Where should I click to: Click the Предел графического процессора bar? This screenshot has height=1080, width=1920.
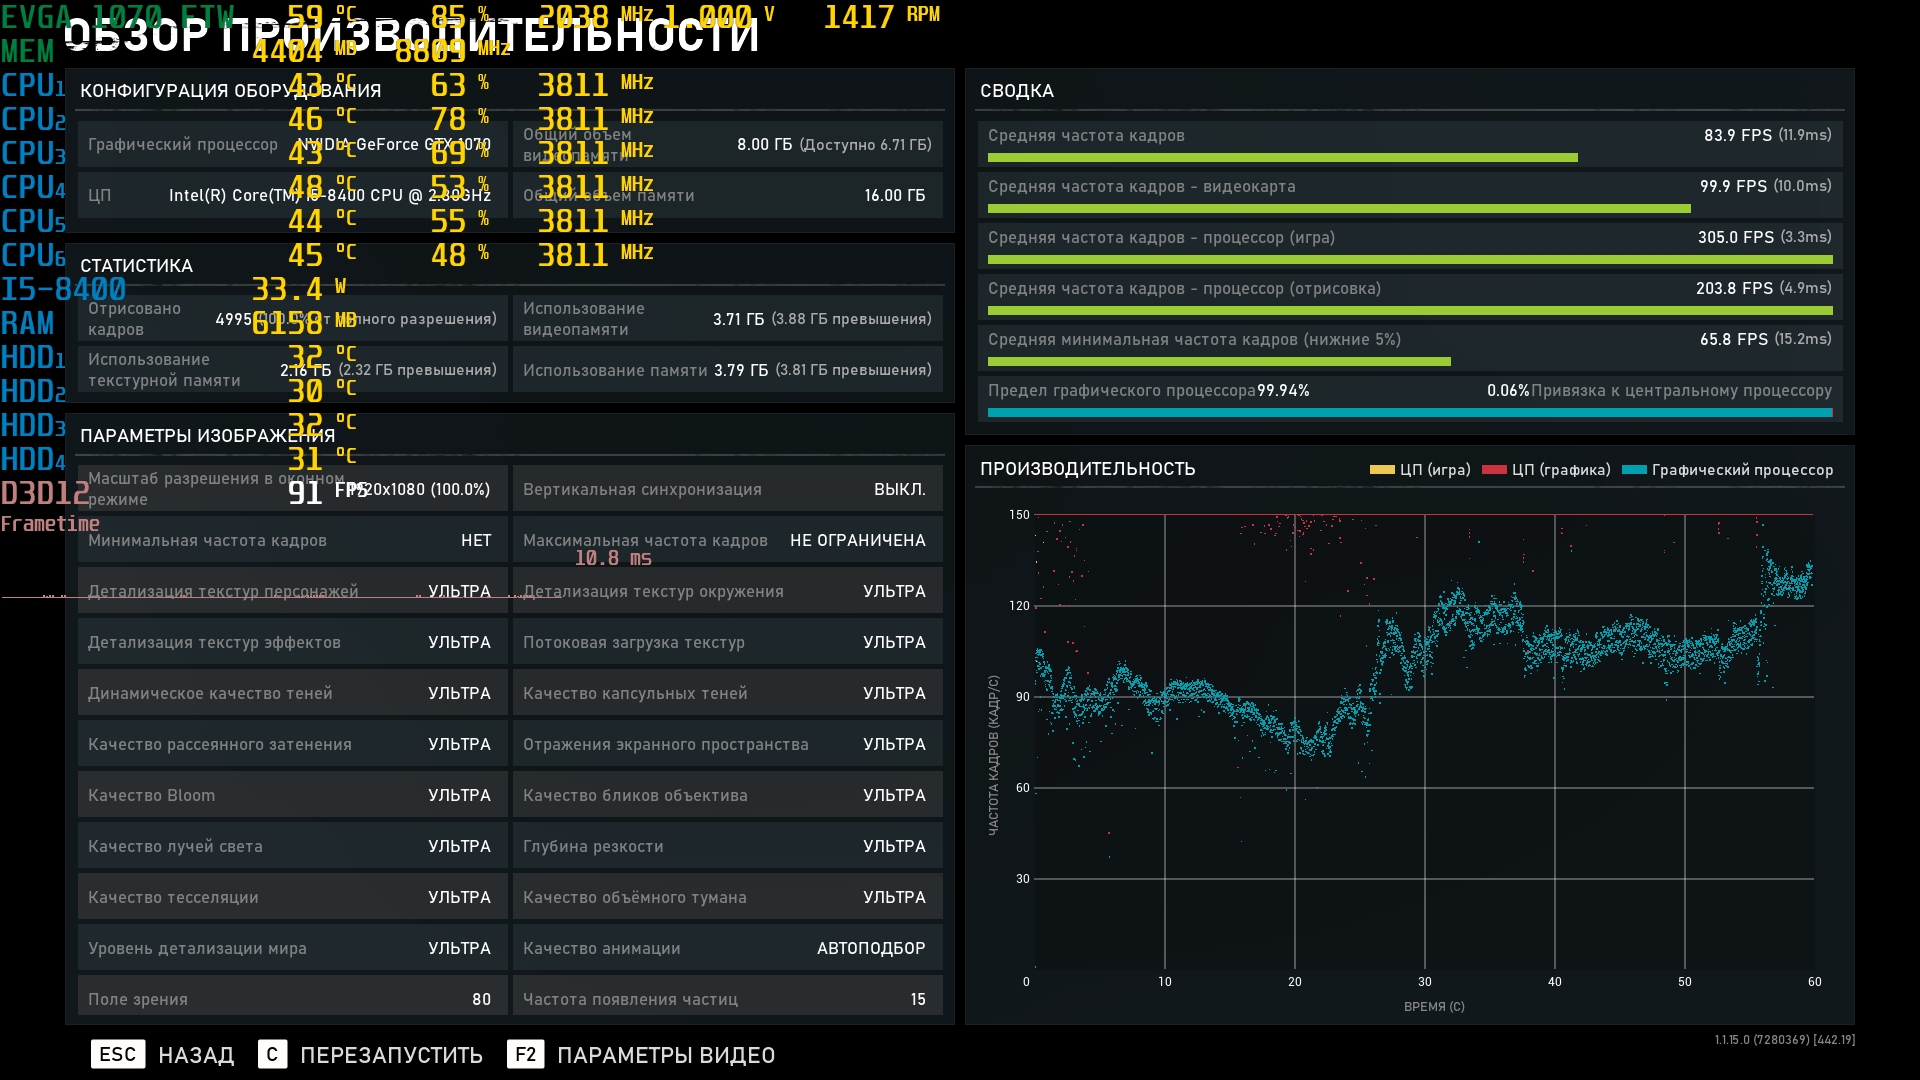tap(1409, 412)
